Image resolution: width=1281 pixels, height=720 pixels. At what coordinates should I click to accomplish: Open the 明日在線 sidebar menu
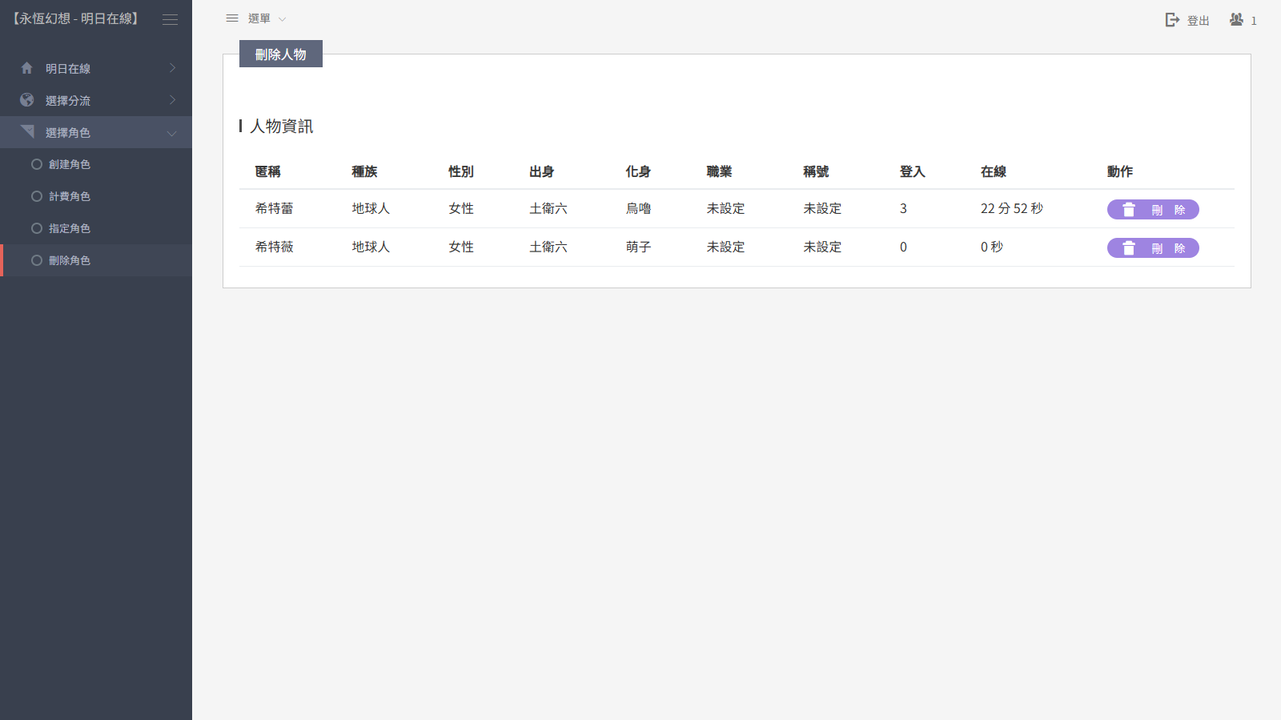click(96, 68)
